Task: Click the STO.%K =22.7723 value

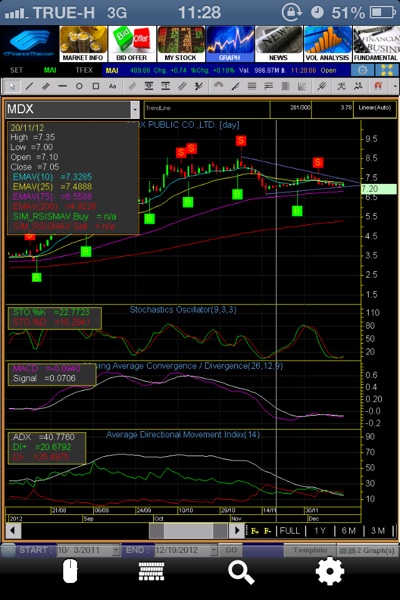Action: (x=52, y=312)
